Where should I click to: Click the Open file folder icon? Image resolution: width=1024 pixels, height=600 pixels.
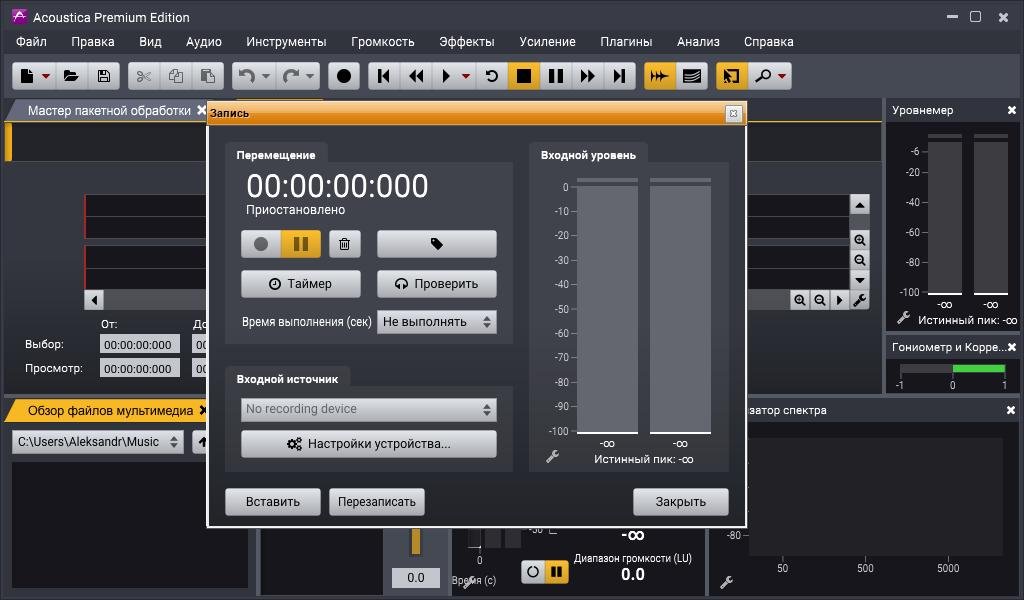click(x=71, y=76)
